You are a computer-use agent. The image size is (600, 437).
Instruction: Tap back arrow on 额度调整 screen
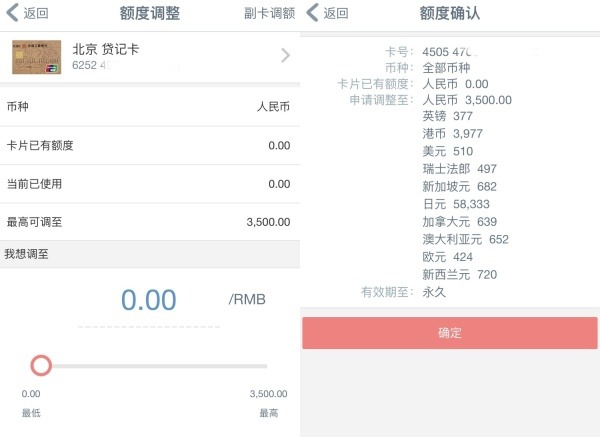13,13
